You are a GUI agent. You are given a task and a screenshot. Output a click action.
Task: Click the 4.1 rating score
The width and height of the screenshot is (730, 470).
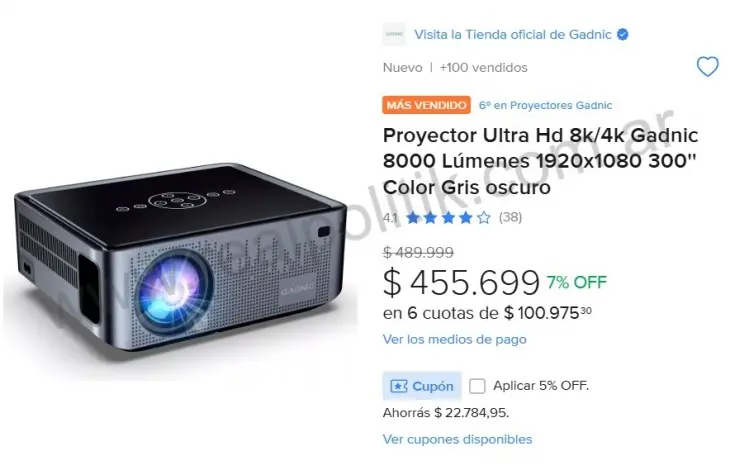390,217
